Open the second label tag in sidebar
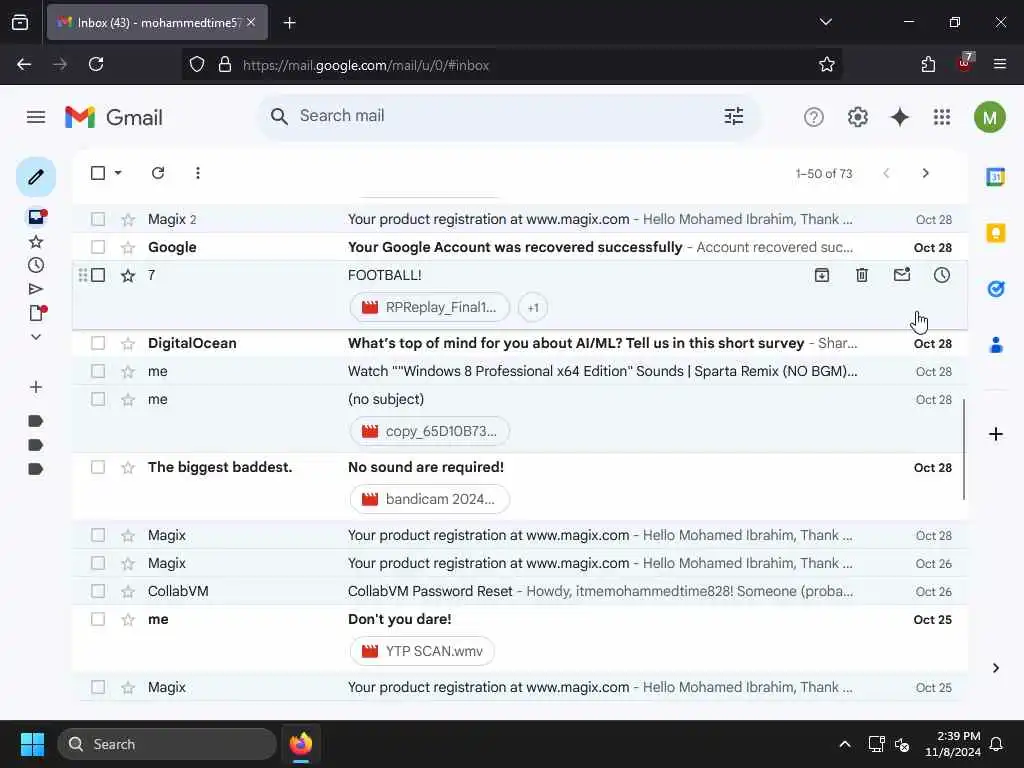The image size is (1024, 768). click(36, 445)
